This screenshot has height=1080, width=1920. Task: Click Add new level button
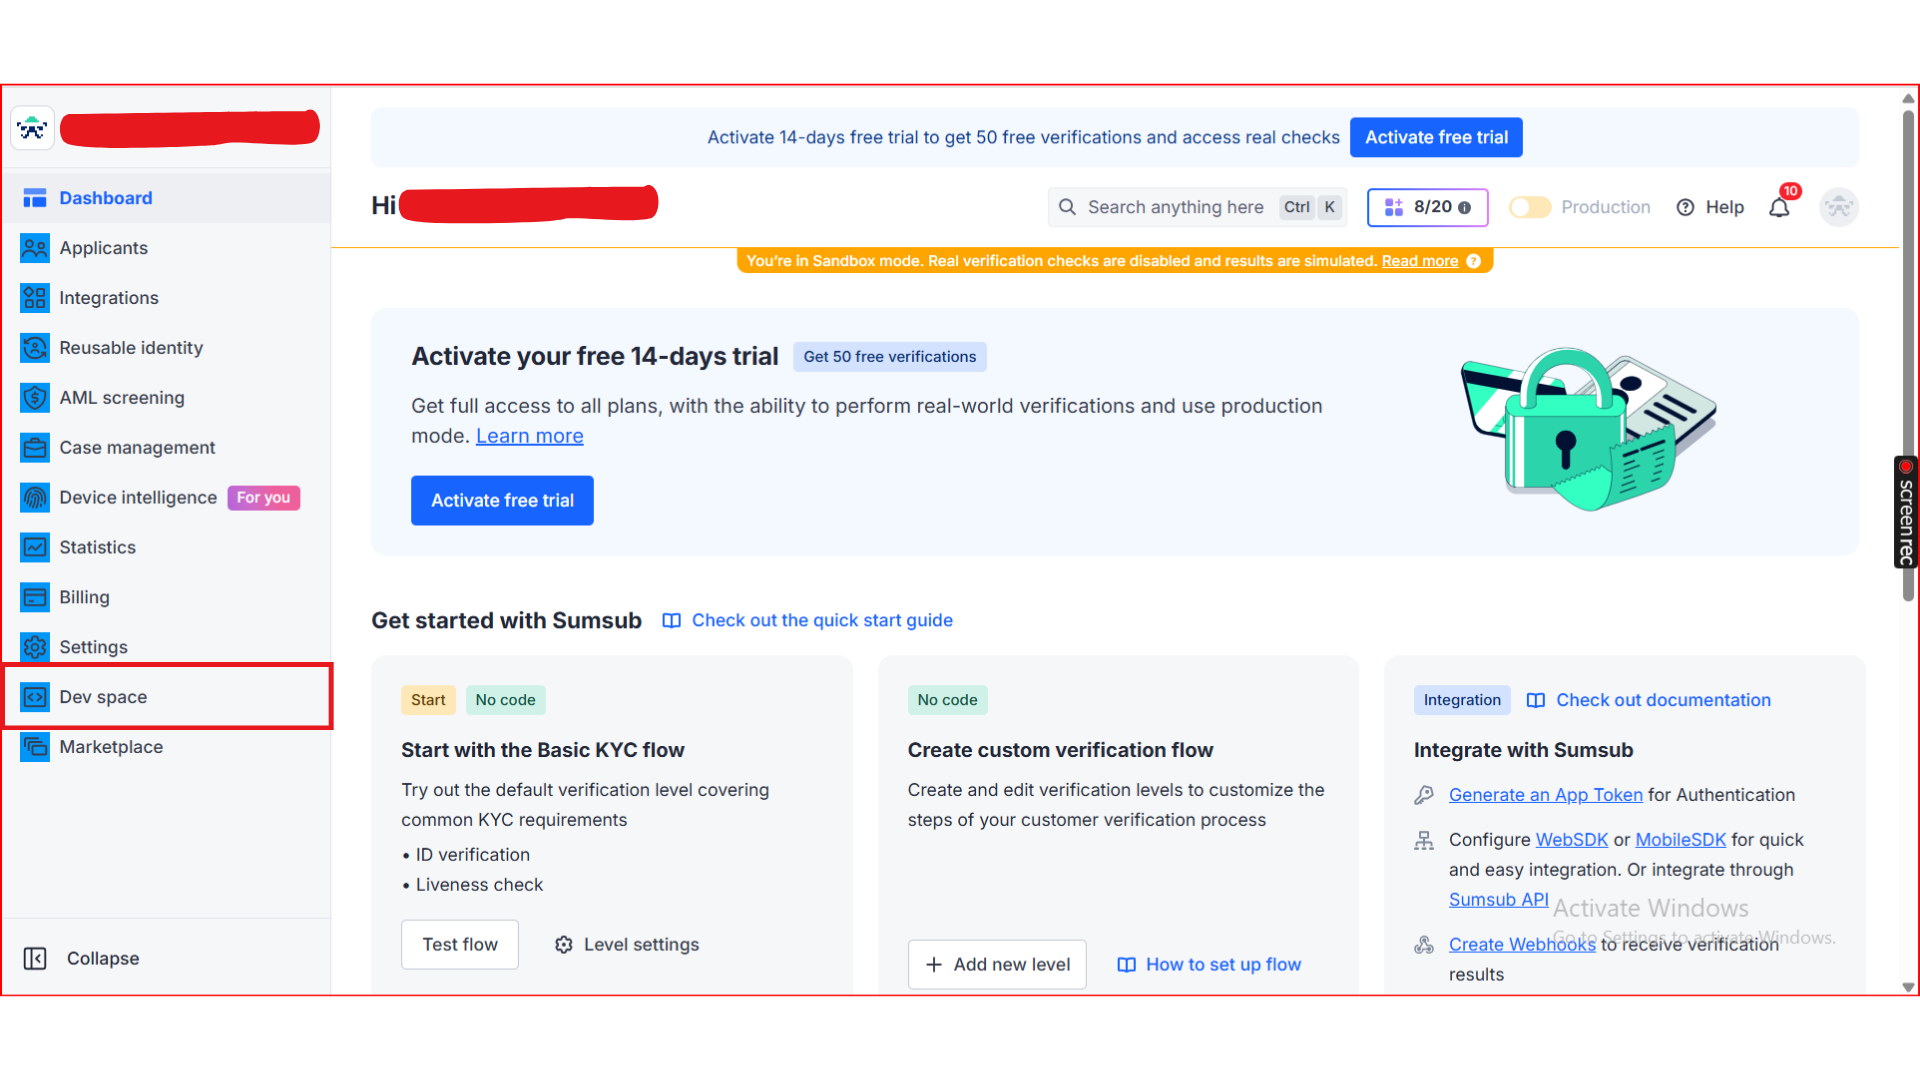pyautogui.click(x=997, y=965)
